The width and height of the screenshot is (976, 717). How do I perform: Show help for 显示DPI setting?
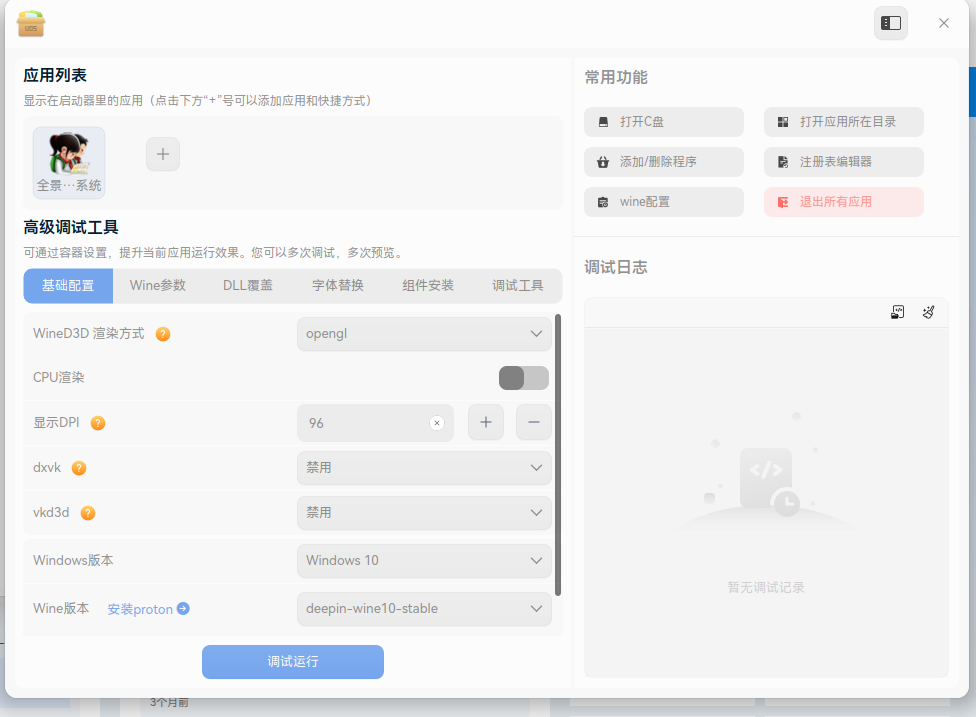click(x=98, y=423)
